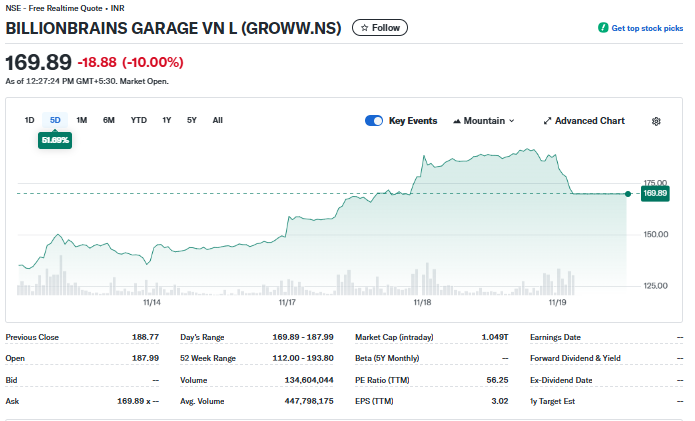
Task: Click the NSE Free Realtime Quote text
Action: (x=65, y=8)
